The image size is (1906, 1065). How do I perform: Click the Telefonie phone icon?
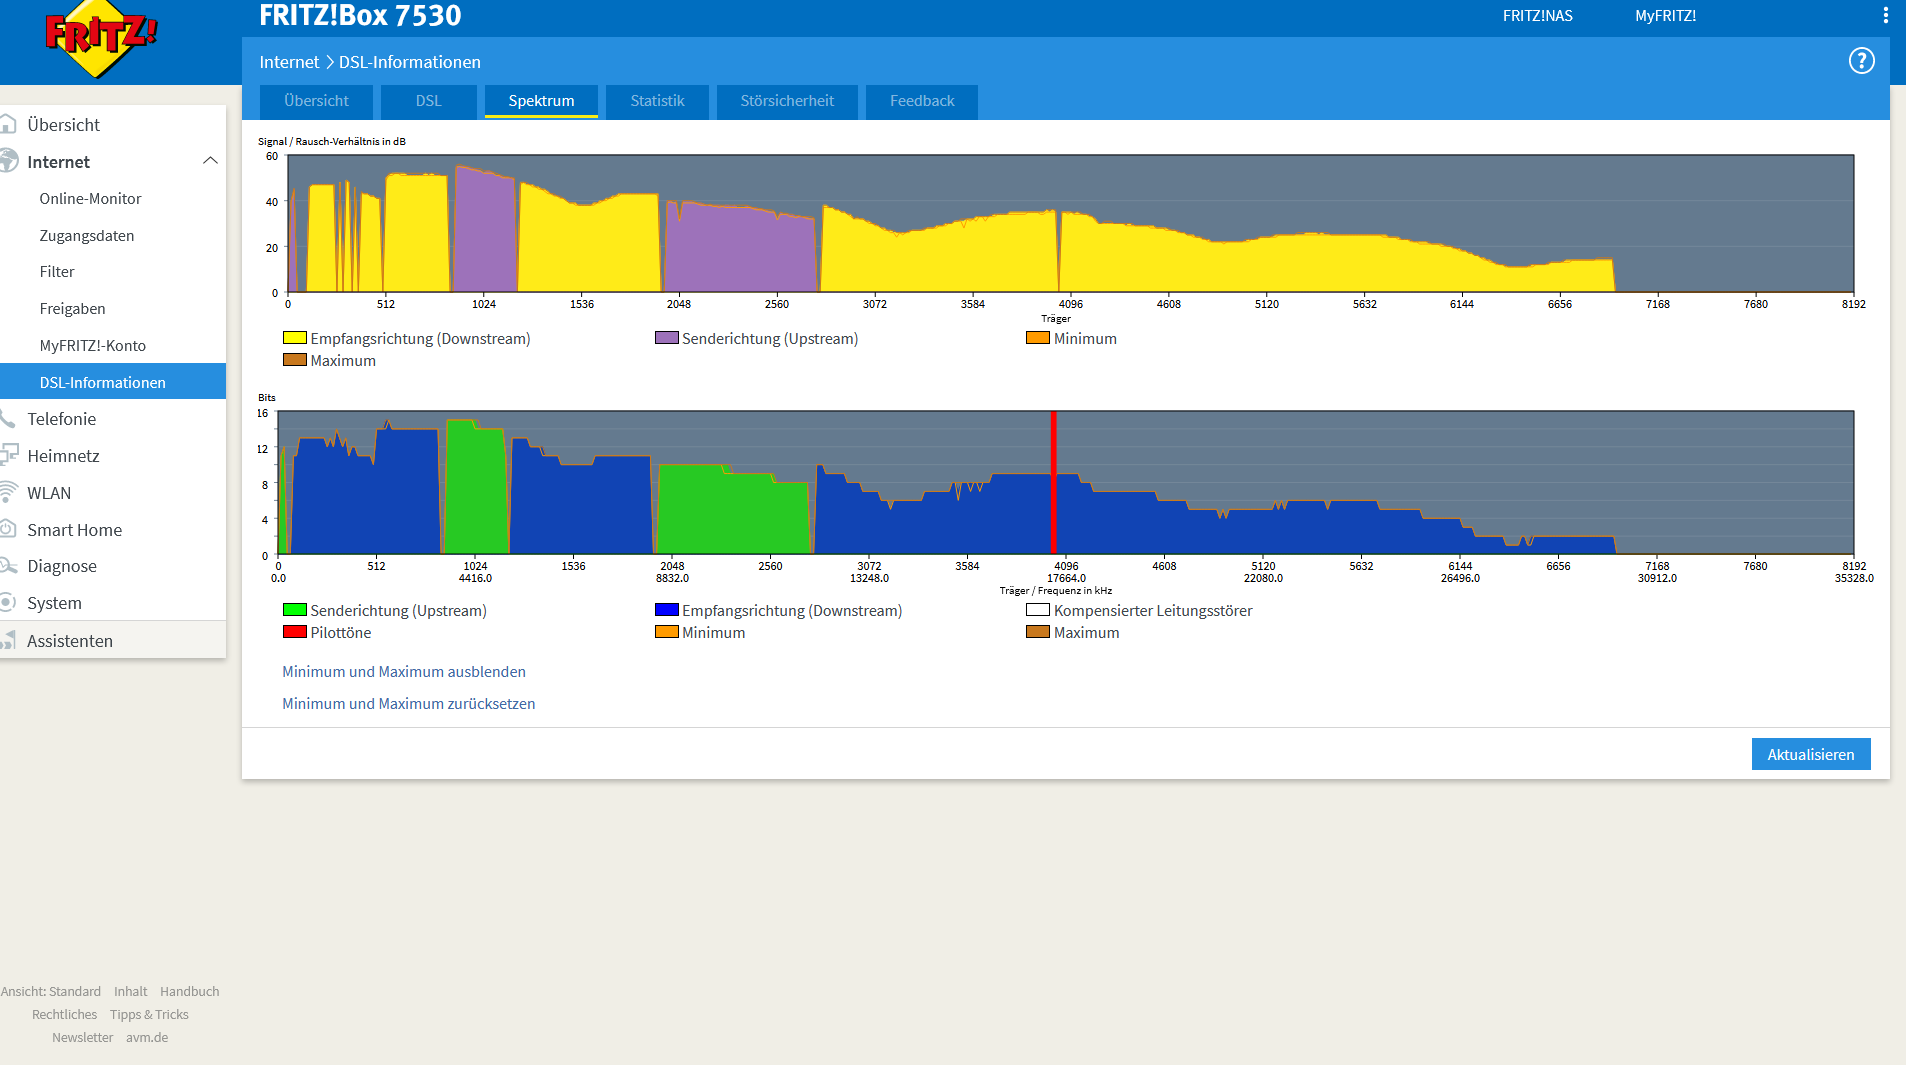click(x=7, y=418)
